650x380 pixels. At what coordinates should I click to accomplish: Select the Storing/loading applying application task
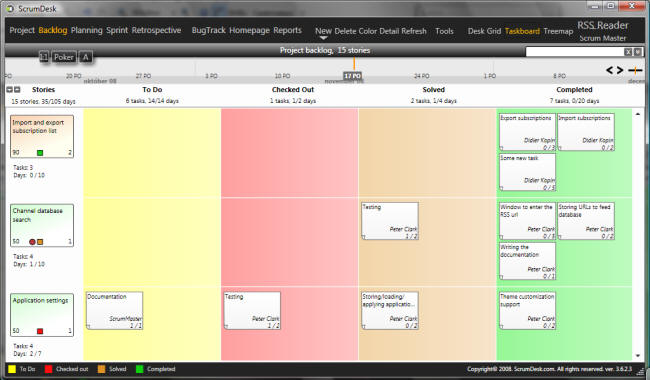coord(390,310)
